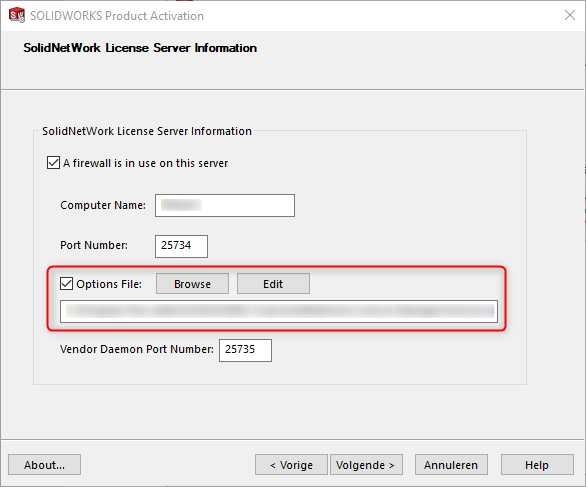Proceed with 'Volgende >' button
Image resolution: width=586 pixels, height=487 pixels.
(366, 465)
